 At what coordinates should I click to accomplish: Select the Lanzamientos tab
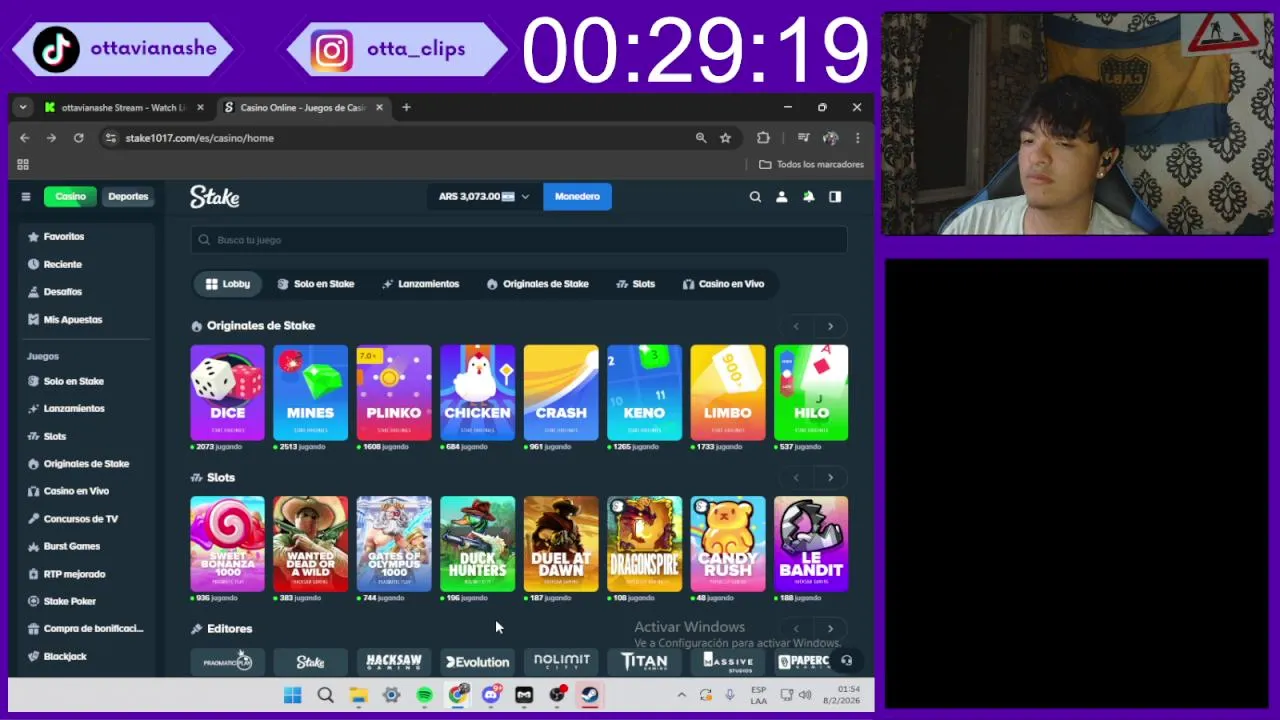coord(421,284)
